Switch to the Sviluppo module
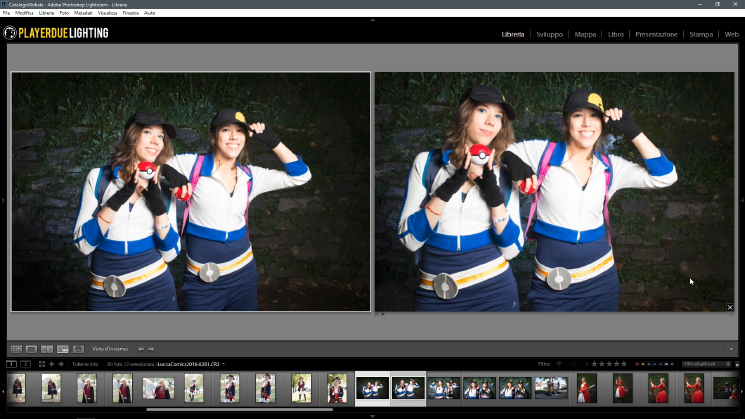Viewport: 745px width, 419px height. [550, 34]
